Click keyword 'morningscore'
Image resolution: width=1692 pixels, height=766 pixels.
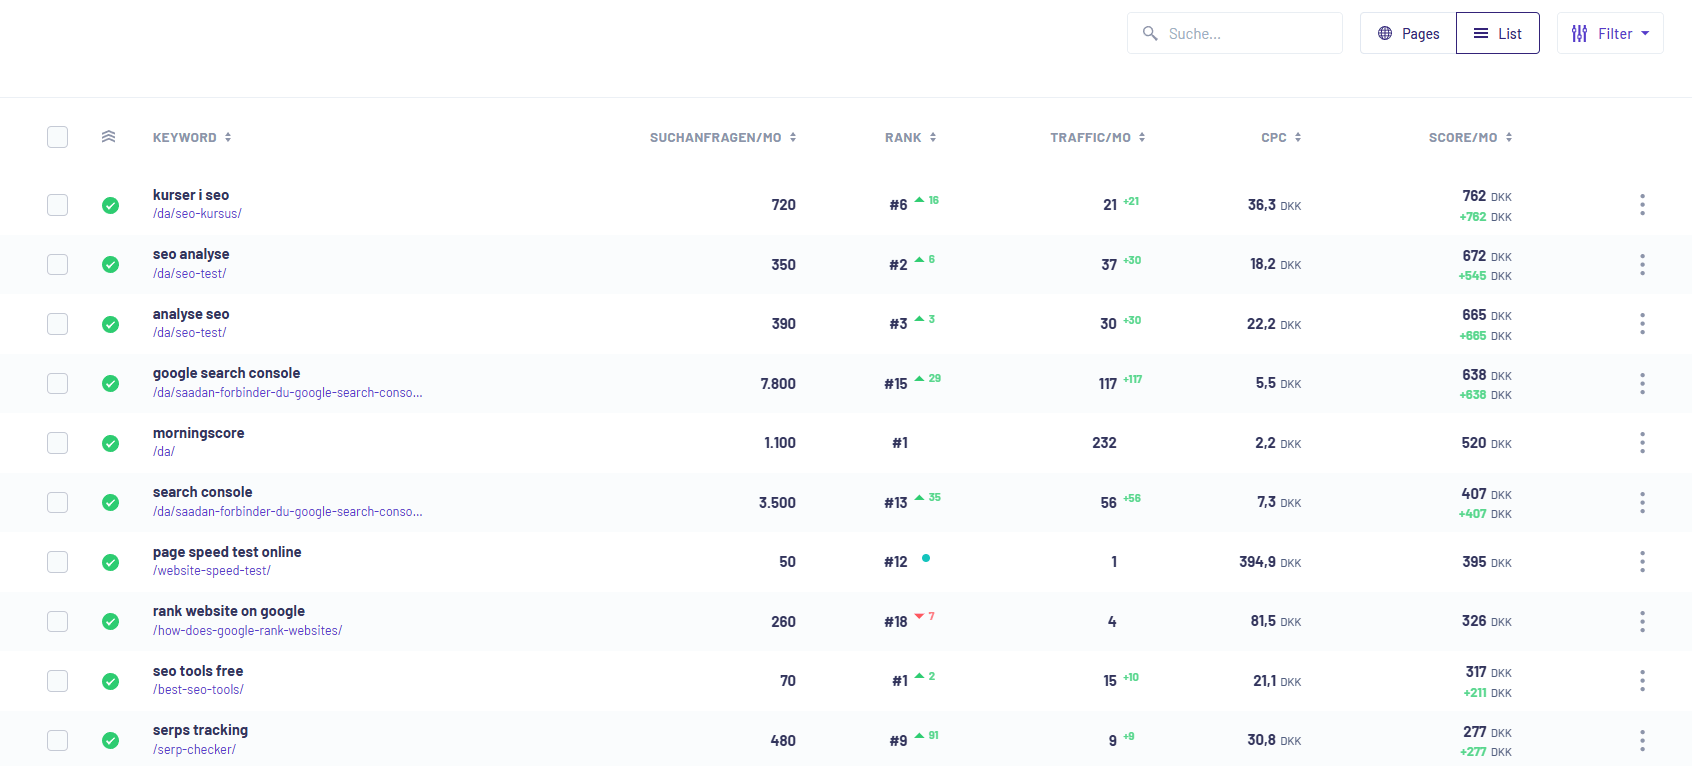pyautogui.click(x=198, y=433)
